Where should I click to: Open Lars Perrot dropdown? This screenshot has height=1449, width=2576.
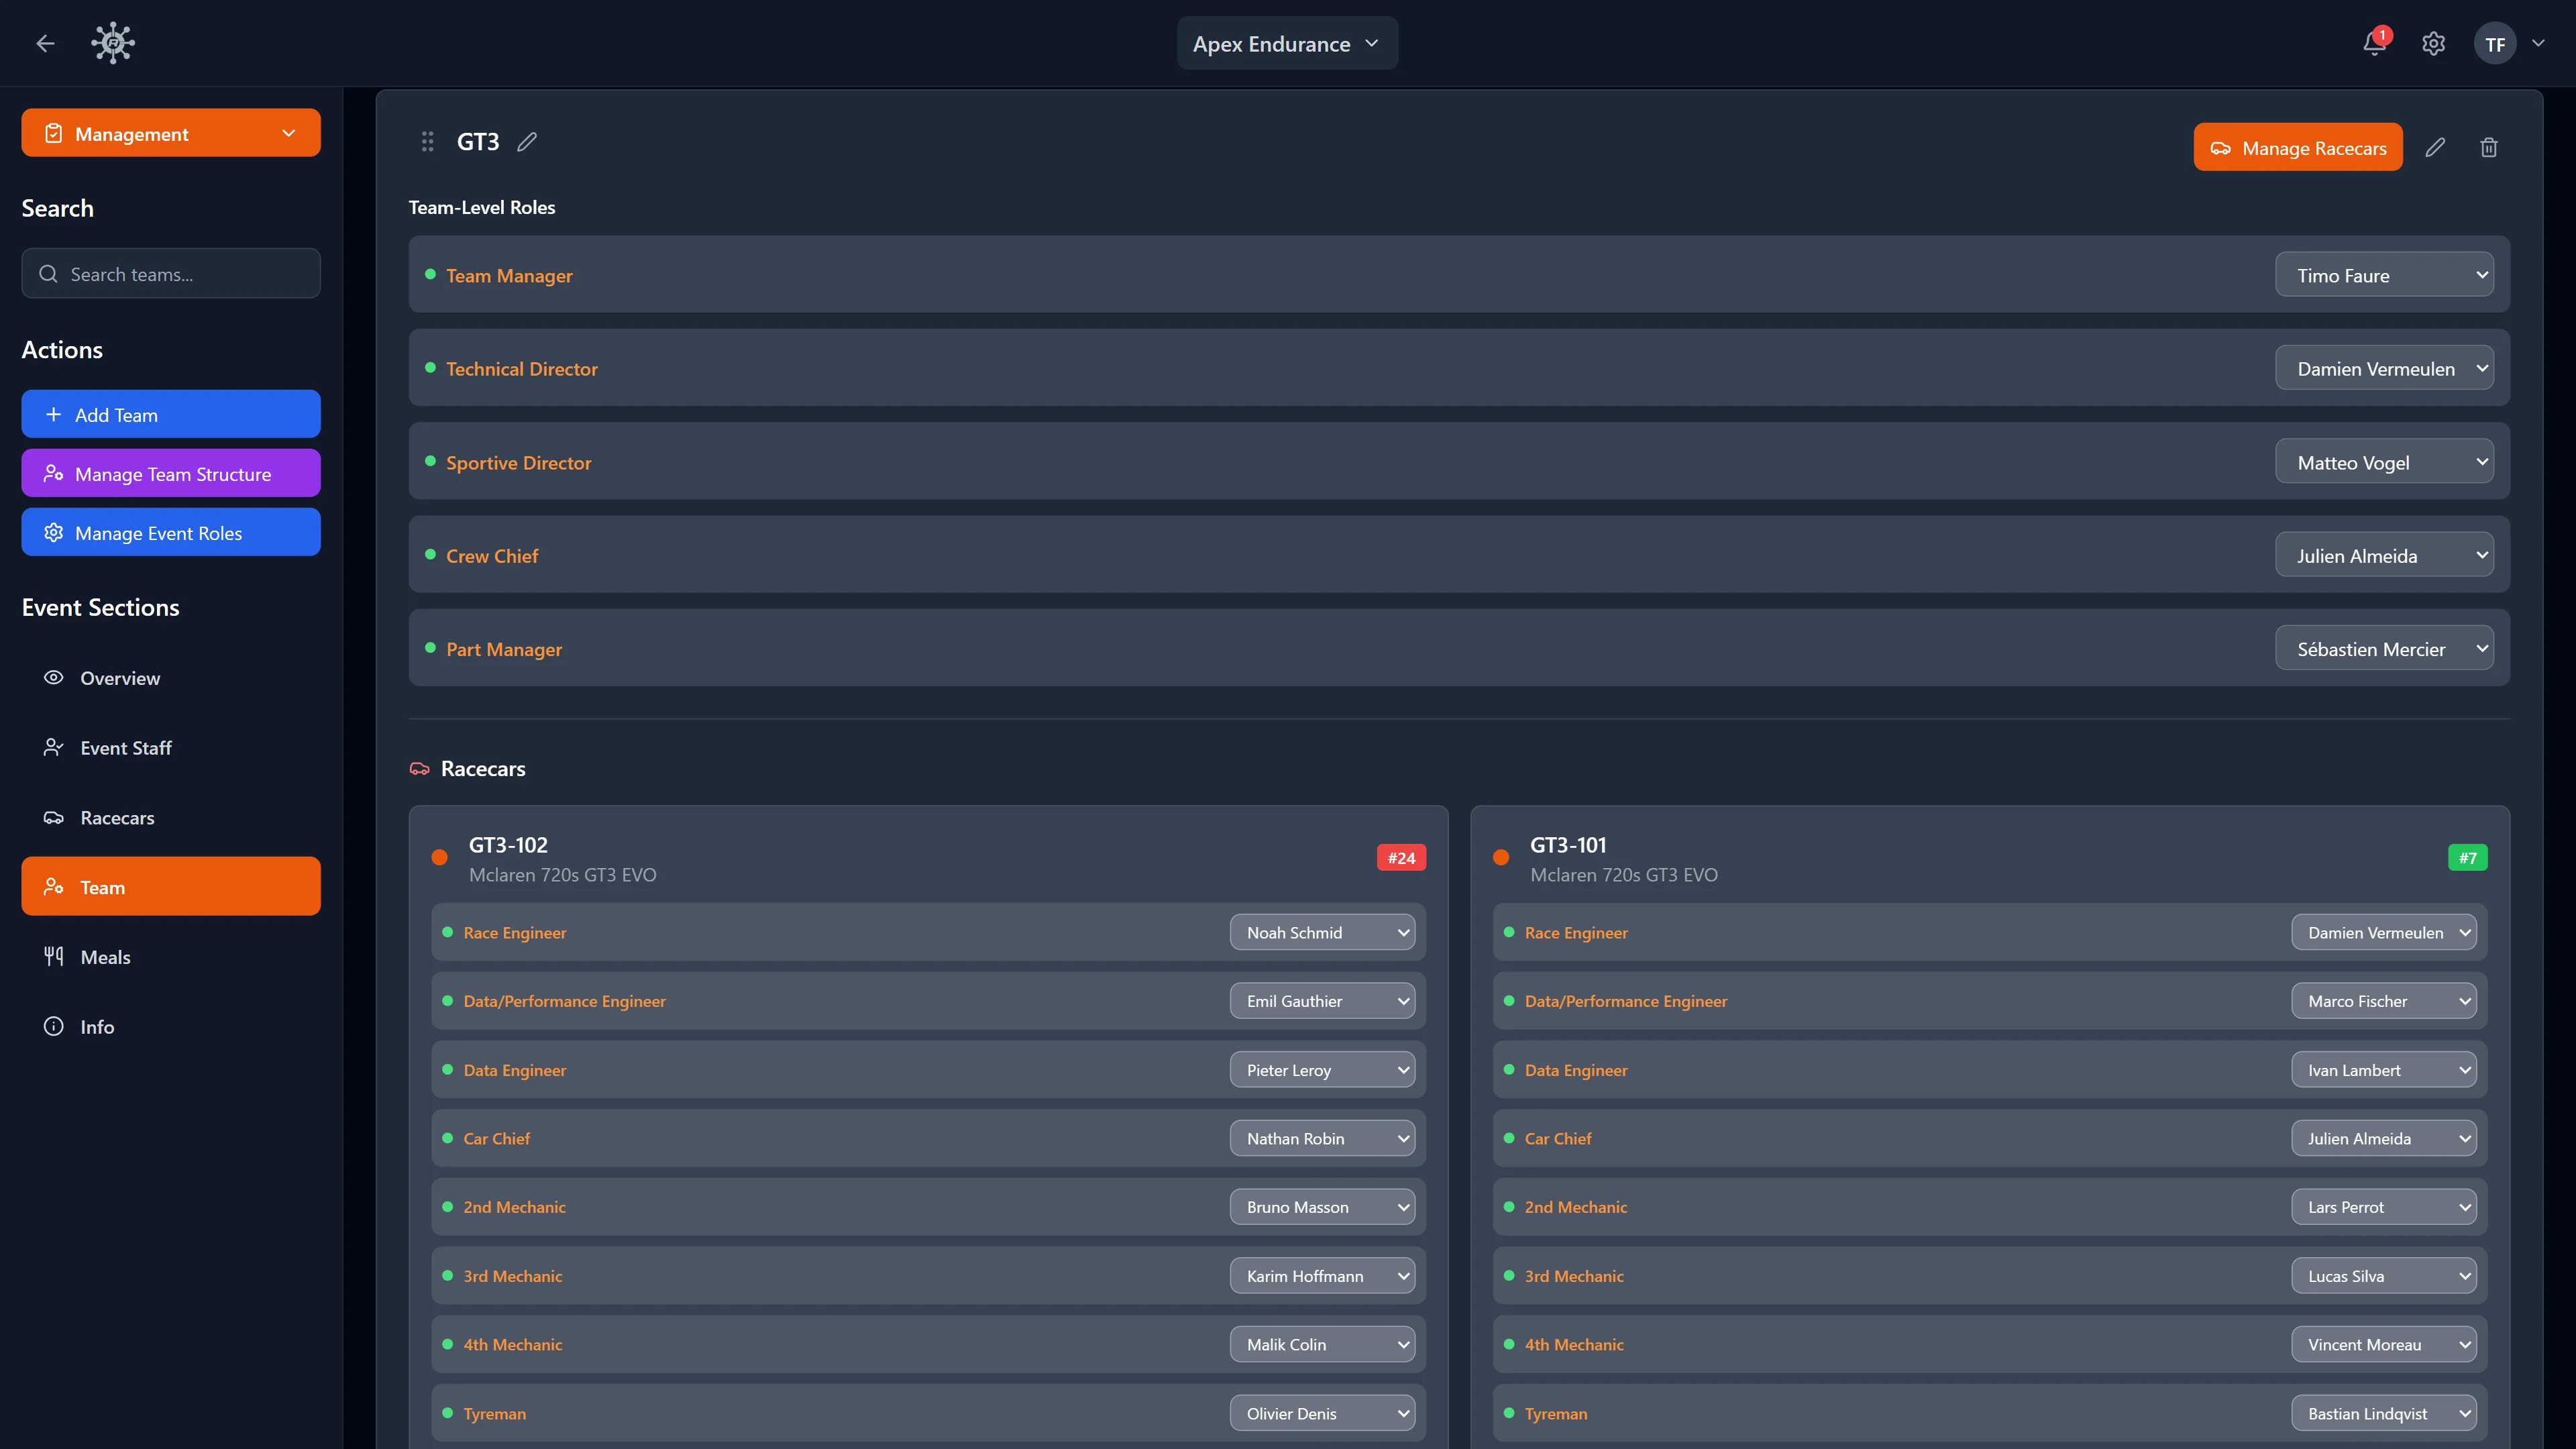pos(2384,1207)
